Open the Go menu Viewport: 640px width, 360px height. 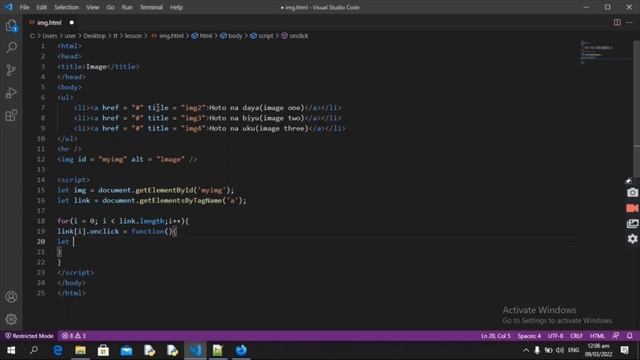110,7
